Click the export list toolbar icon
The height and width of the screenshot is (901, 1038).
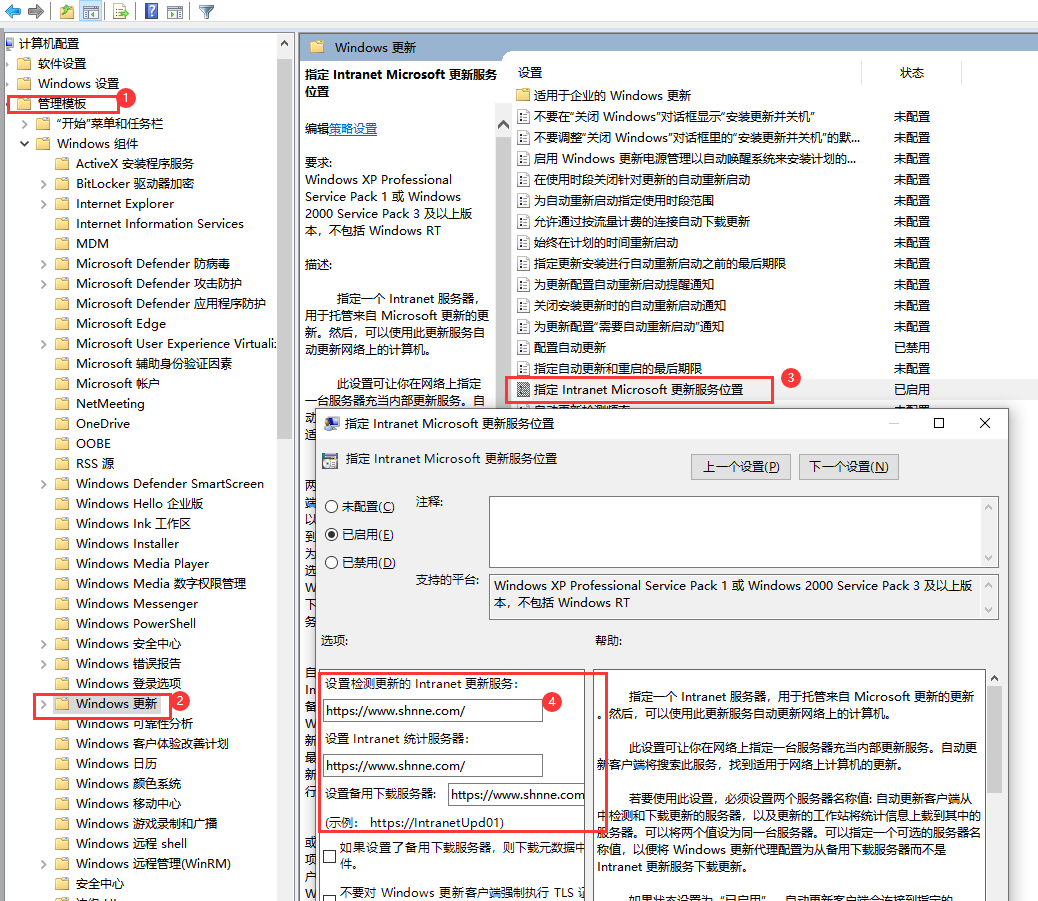click(120, 11)
